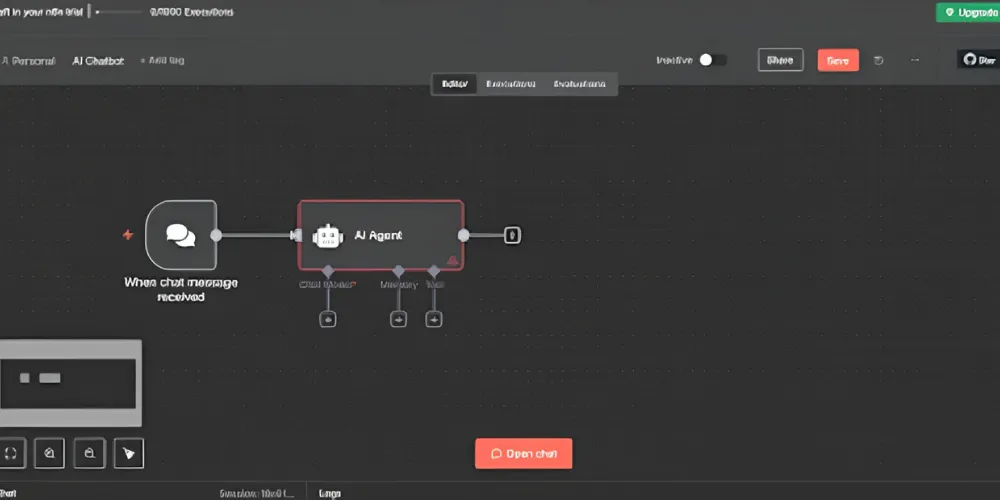
Task: Open the Personal project breadcrumb
Action: 29,61
